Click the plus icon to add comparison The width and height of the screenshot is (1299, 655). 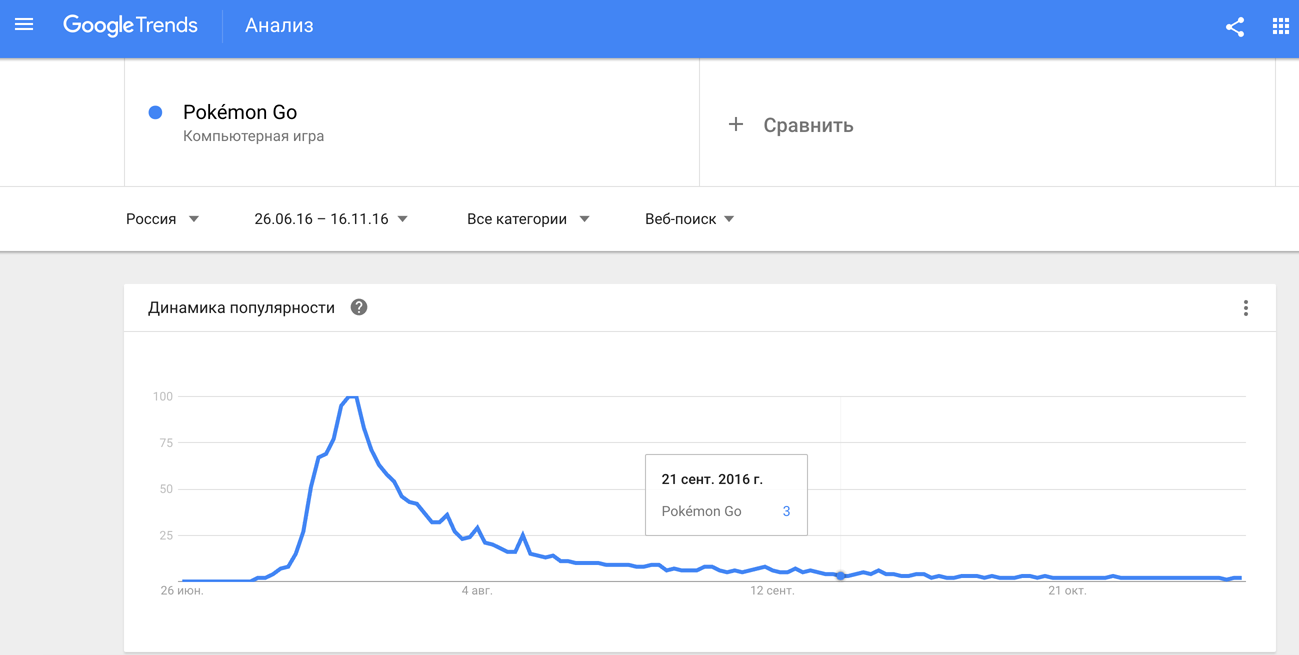point(736,125)
